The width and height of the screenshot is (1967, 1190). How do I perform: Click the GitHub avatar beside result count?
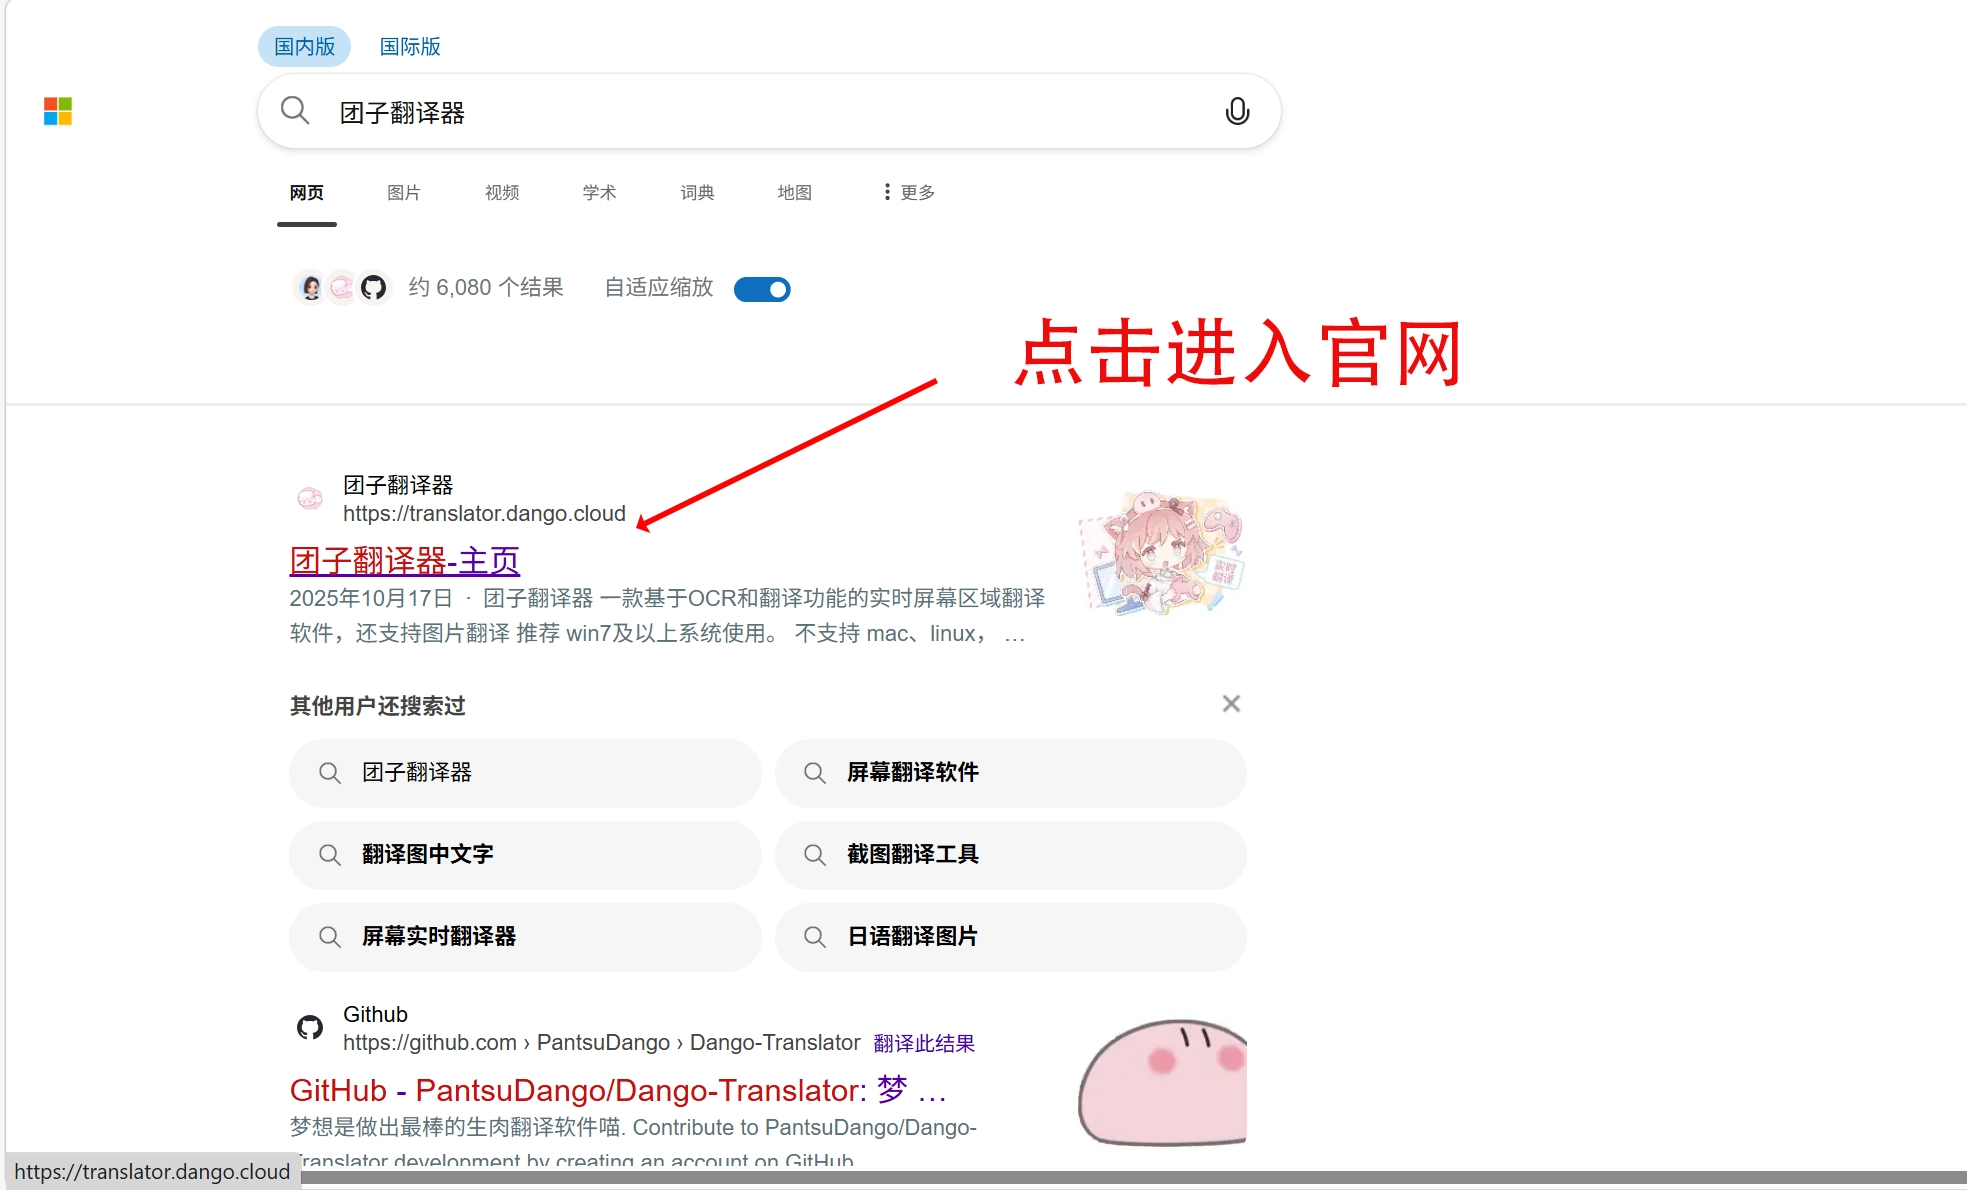click(x=373, y=288)
